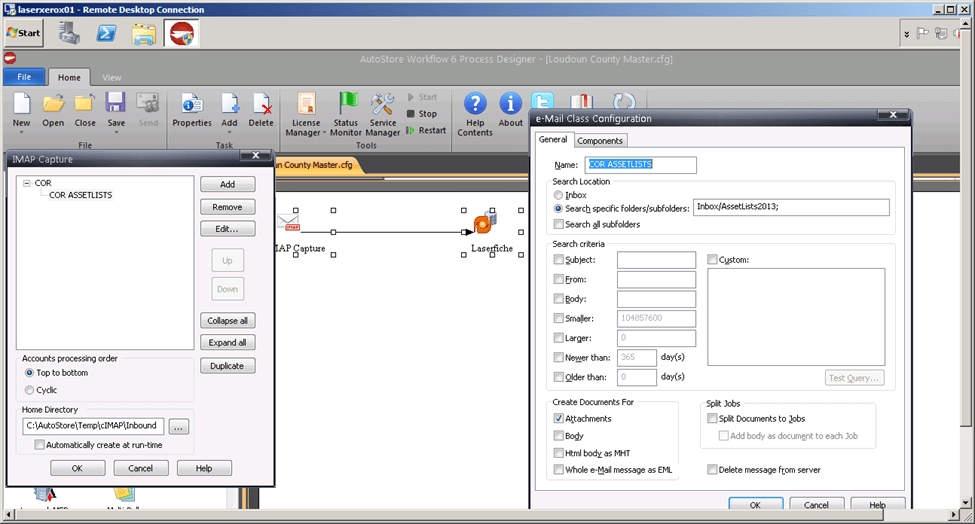Viewport: 975px width, 524px height.
Task: Click the Close folder icon in the ribbon
Action: [85, 104]
